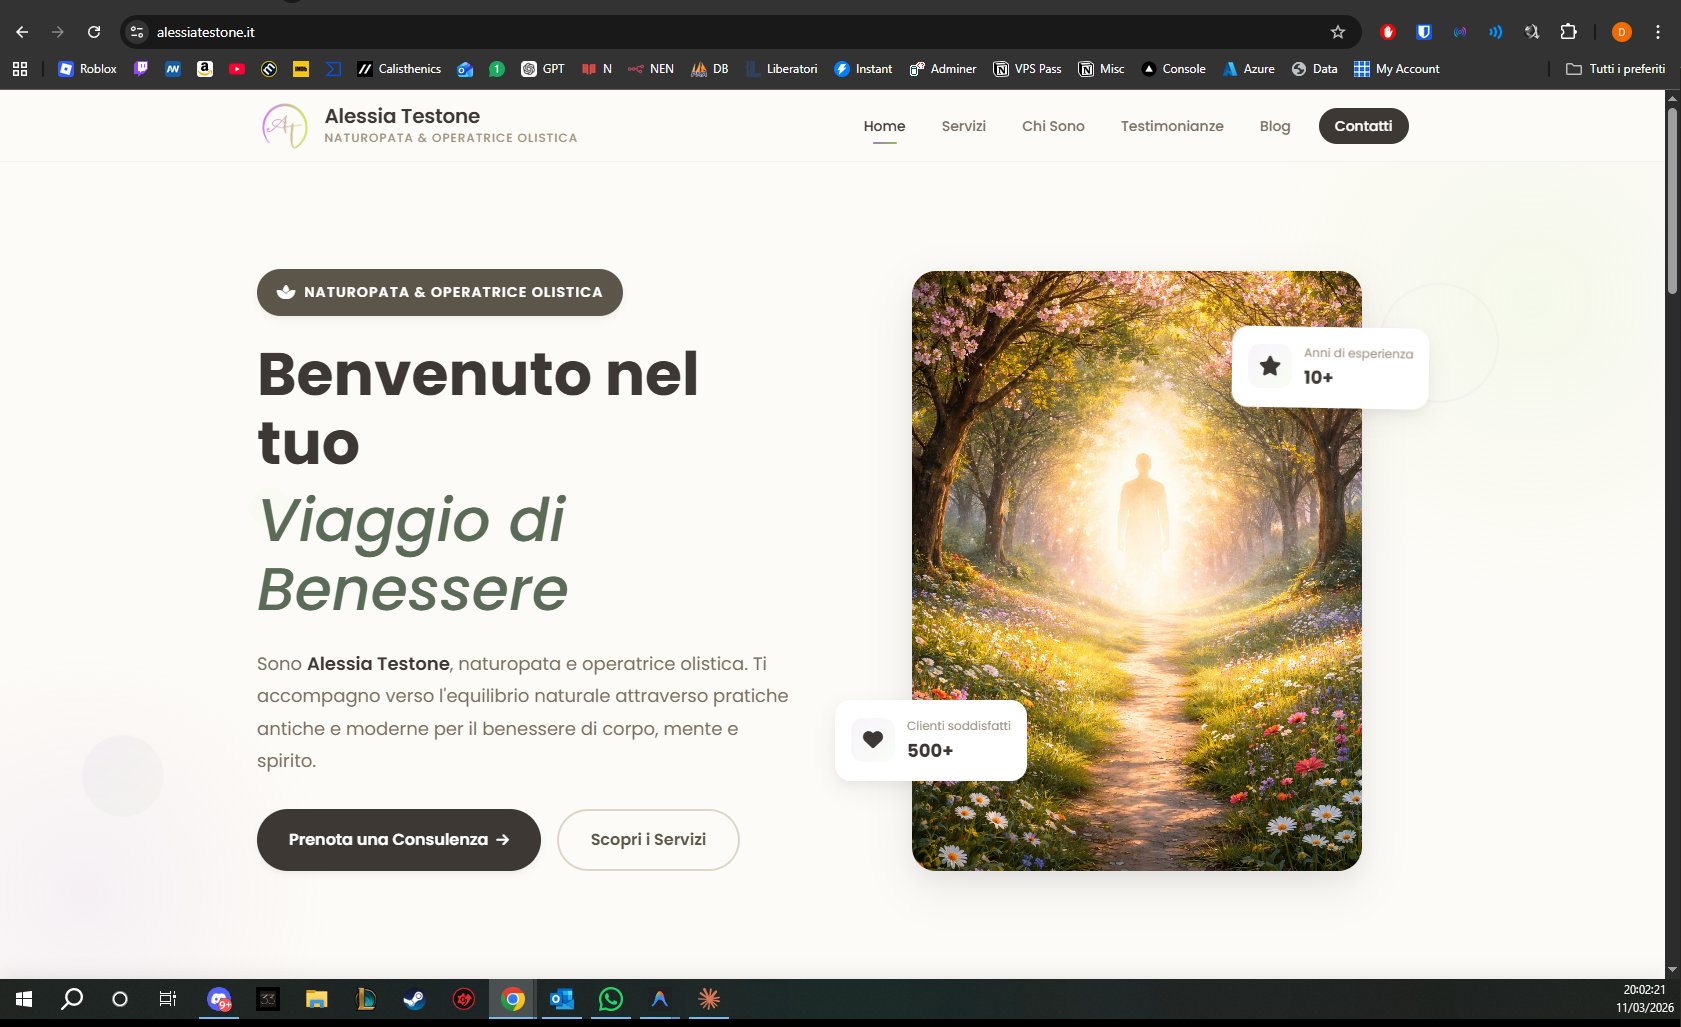
Task: Open the Amazon bookmark icon
Action: pos(205,69)
